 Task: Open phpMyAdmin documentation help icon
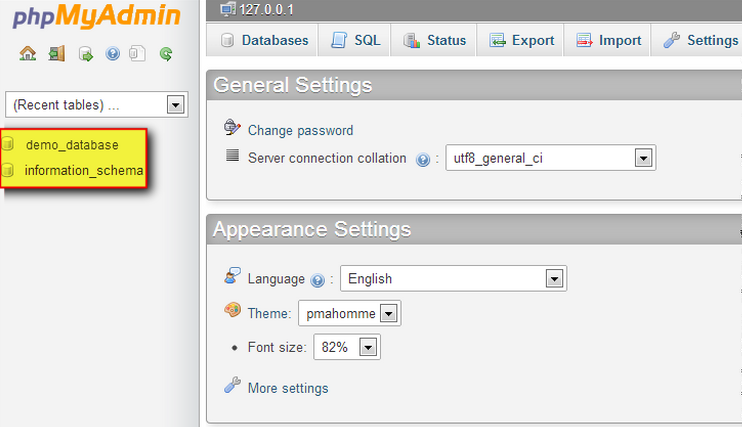(x=112, y=55)
